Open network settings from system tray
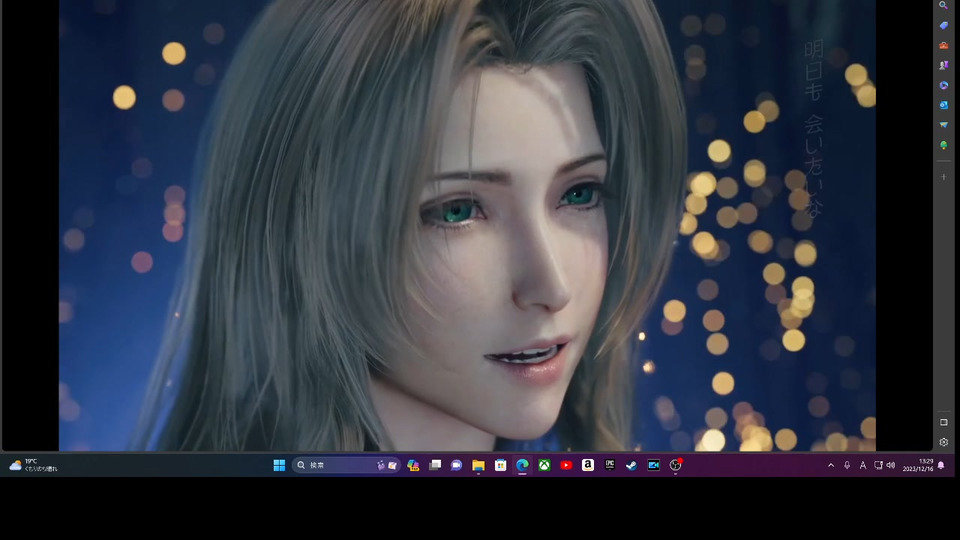 [x=878, y=465]
